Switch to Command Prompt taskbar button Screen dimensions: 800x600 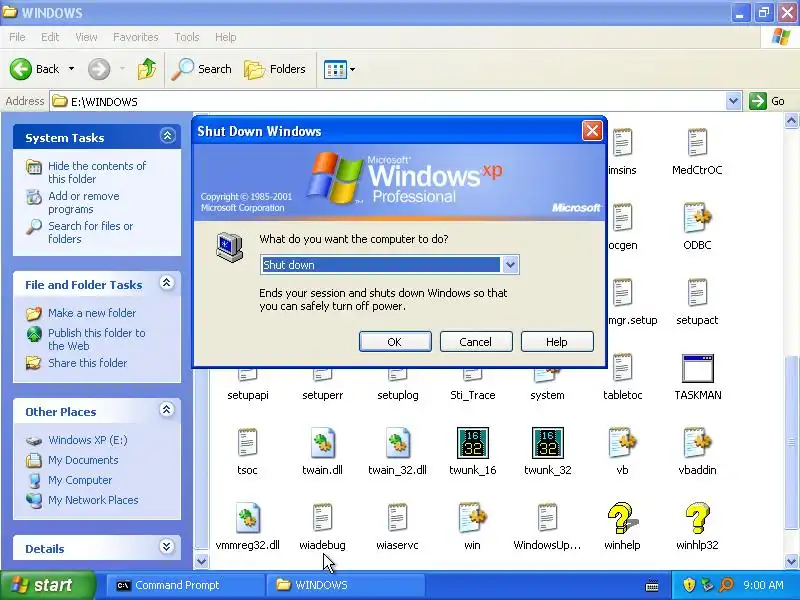point(186,585)
